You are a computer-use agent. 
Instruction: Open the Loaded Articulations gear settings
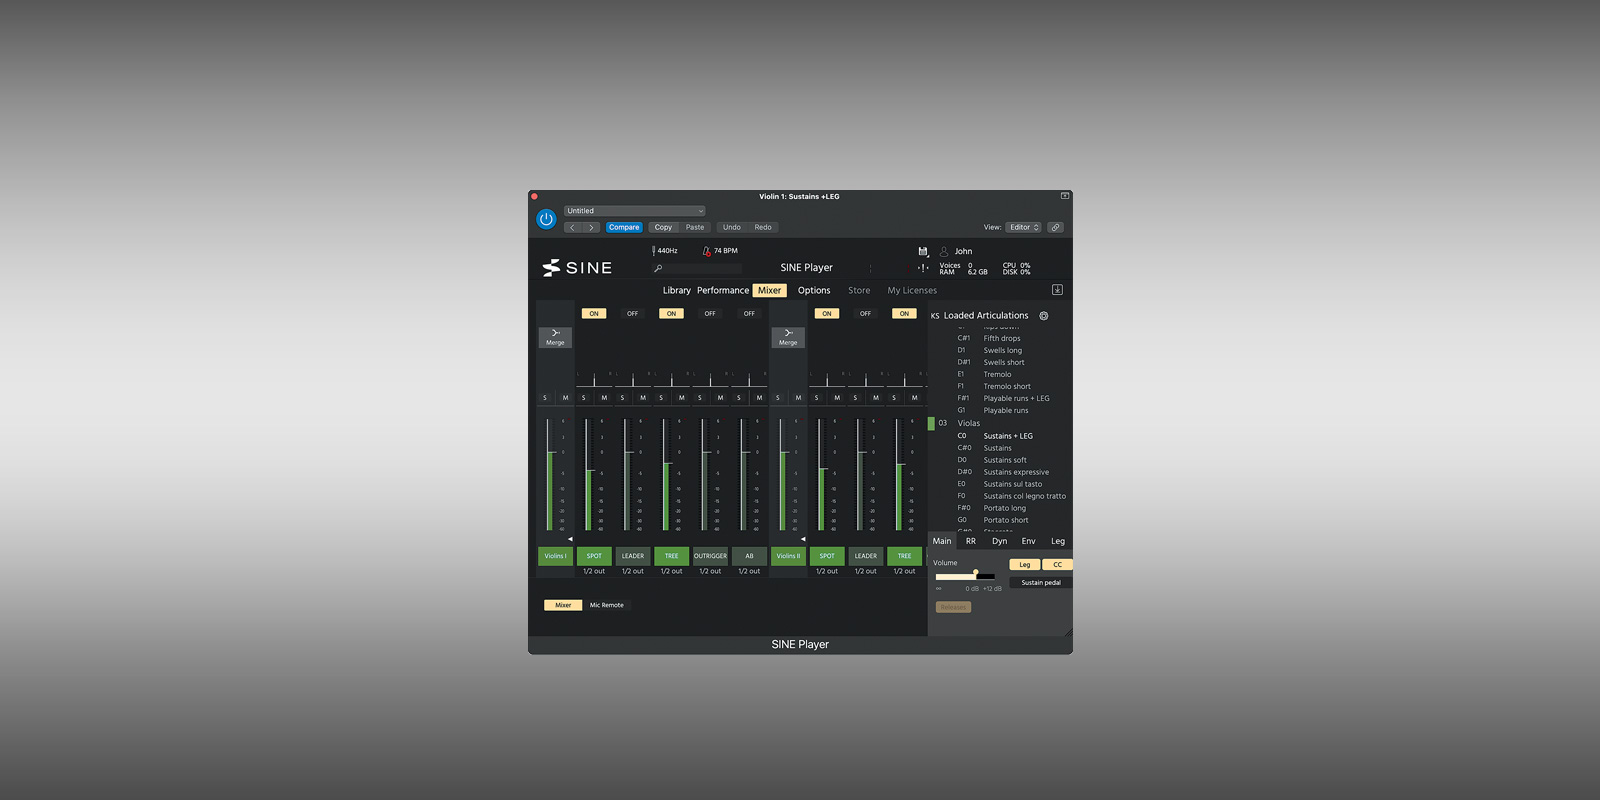pyautogui.click(x=1044, y=316)
